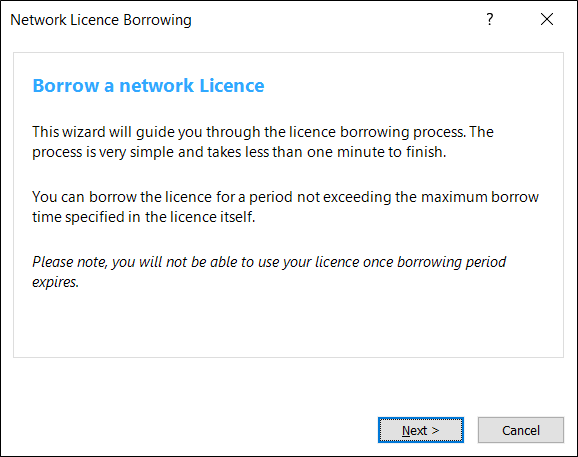The image size is (578, 457).
Task: Click the word Licence in the blue heading
Action: point(232,86)
